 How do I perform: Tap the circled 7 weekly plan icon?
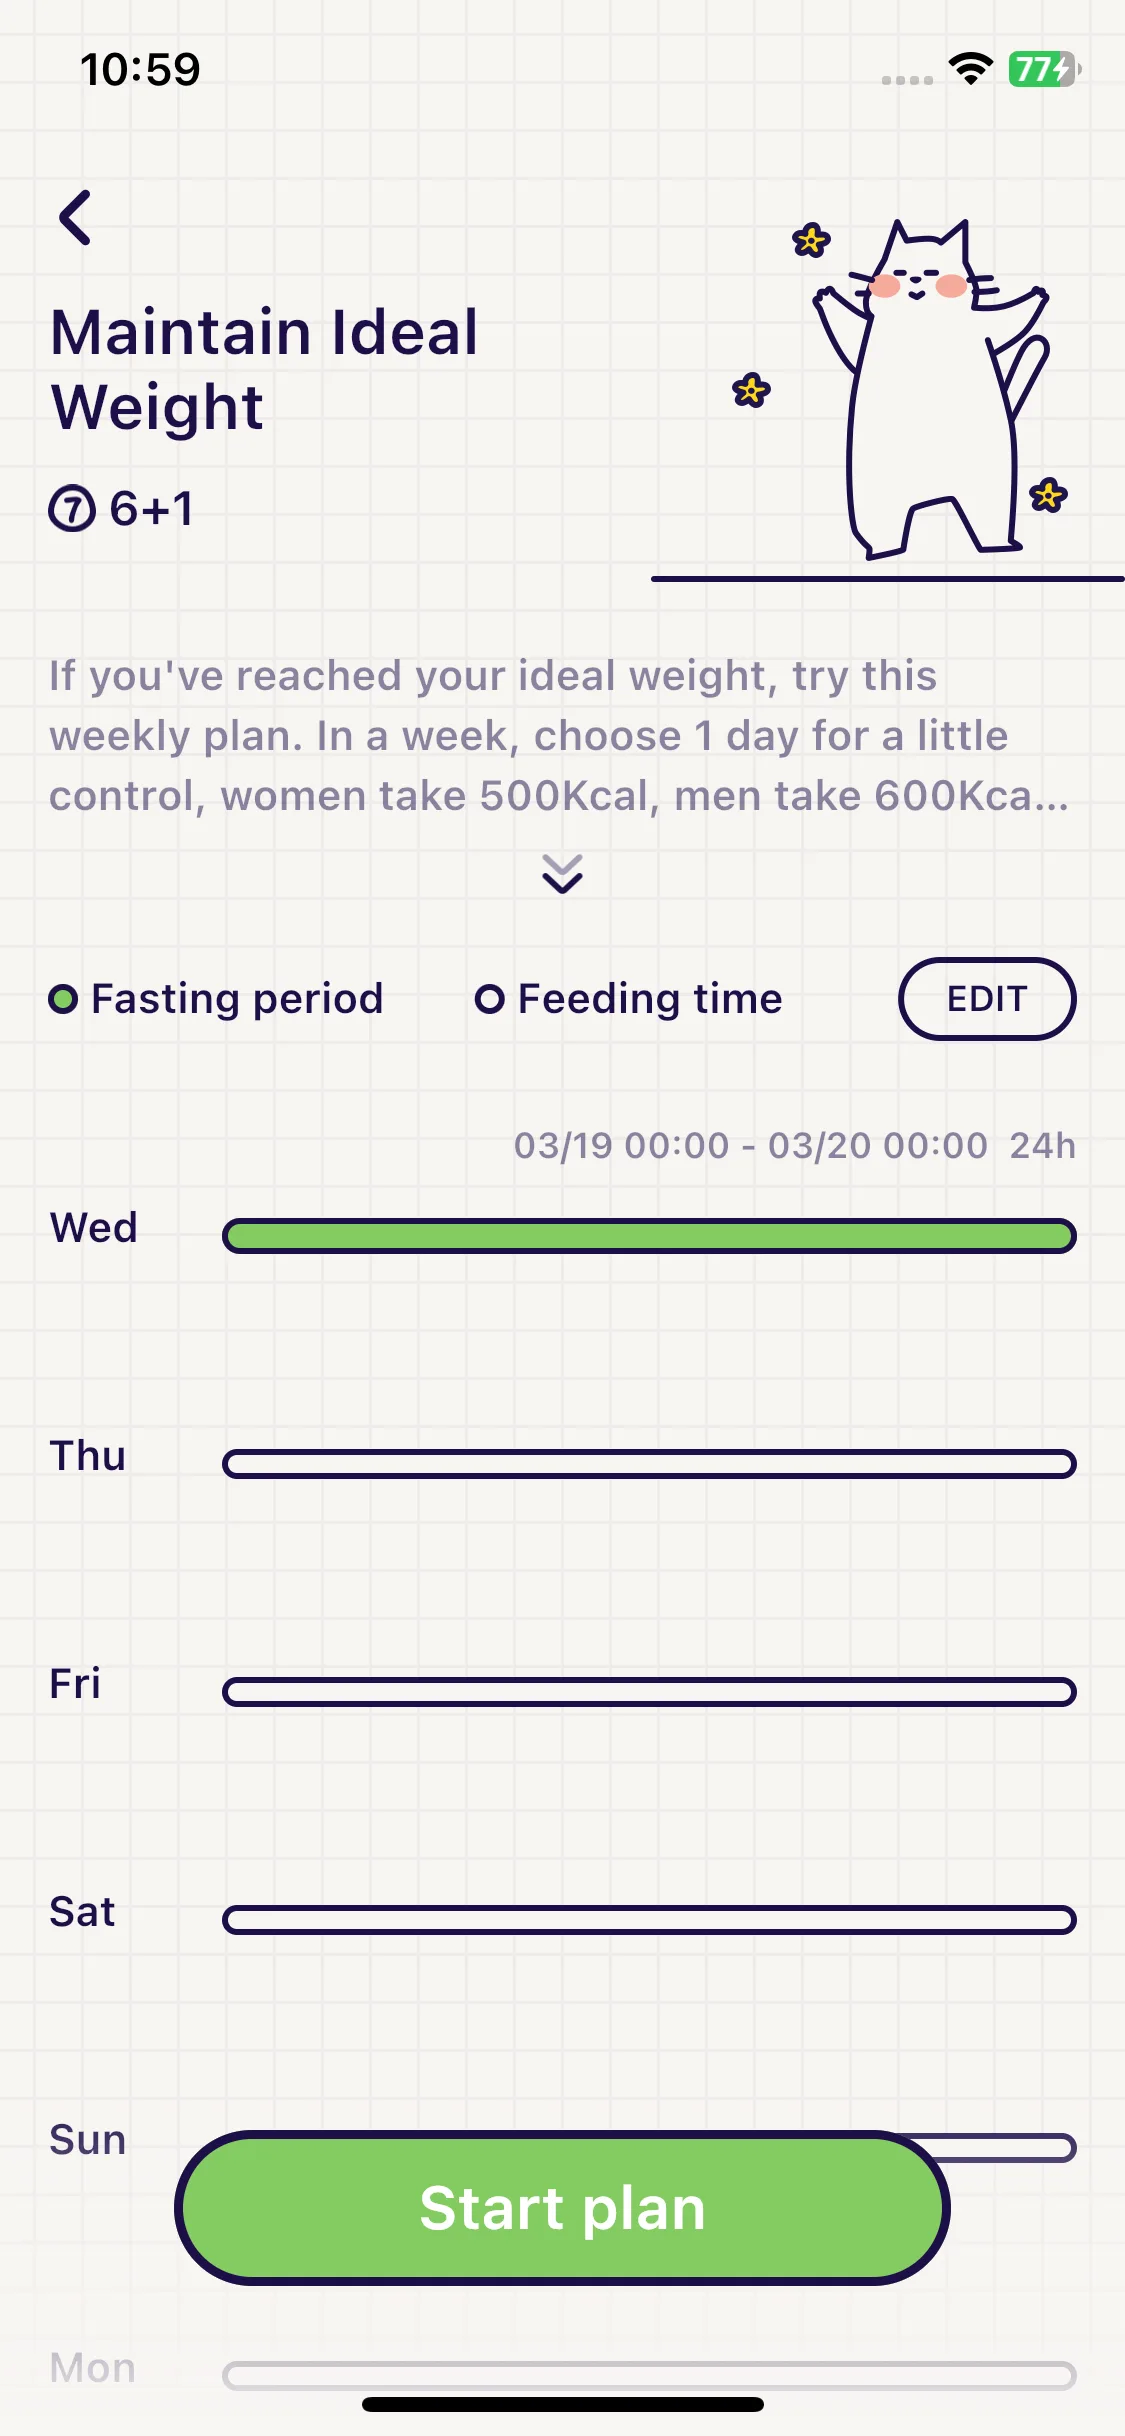72,509
